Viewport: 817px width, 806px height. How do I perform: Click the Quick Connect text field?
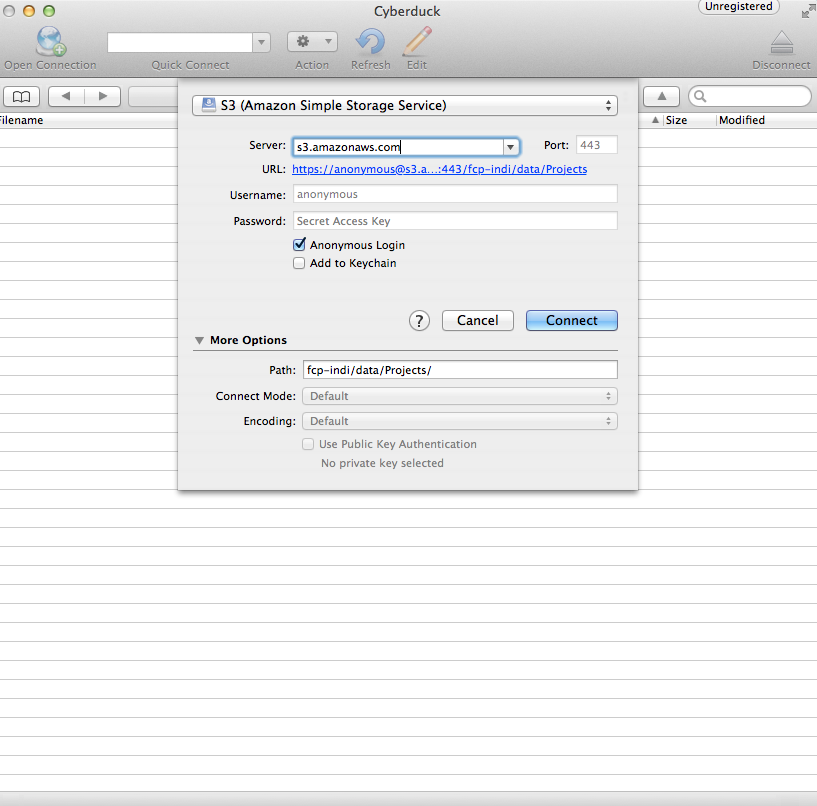tap(180, 42)
